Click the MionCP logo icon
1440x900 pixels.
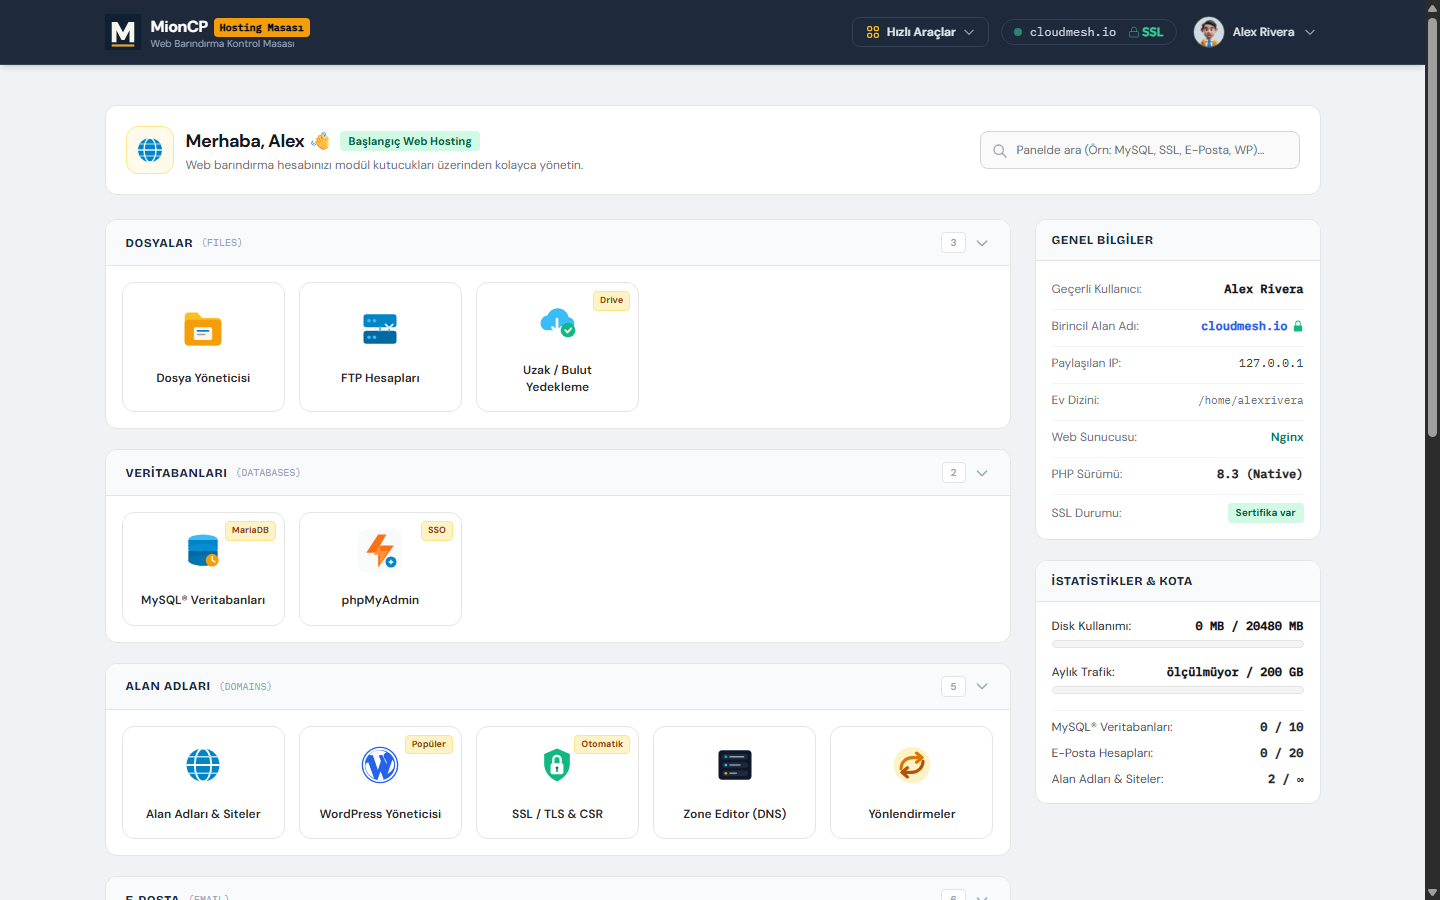point(123,32)
